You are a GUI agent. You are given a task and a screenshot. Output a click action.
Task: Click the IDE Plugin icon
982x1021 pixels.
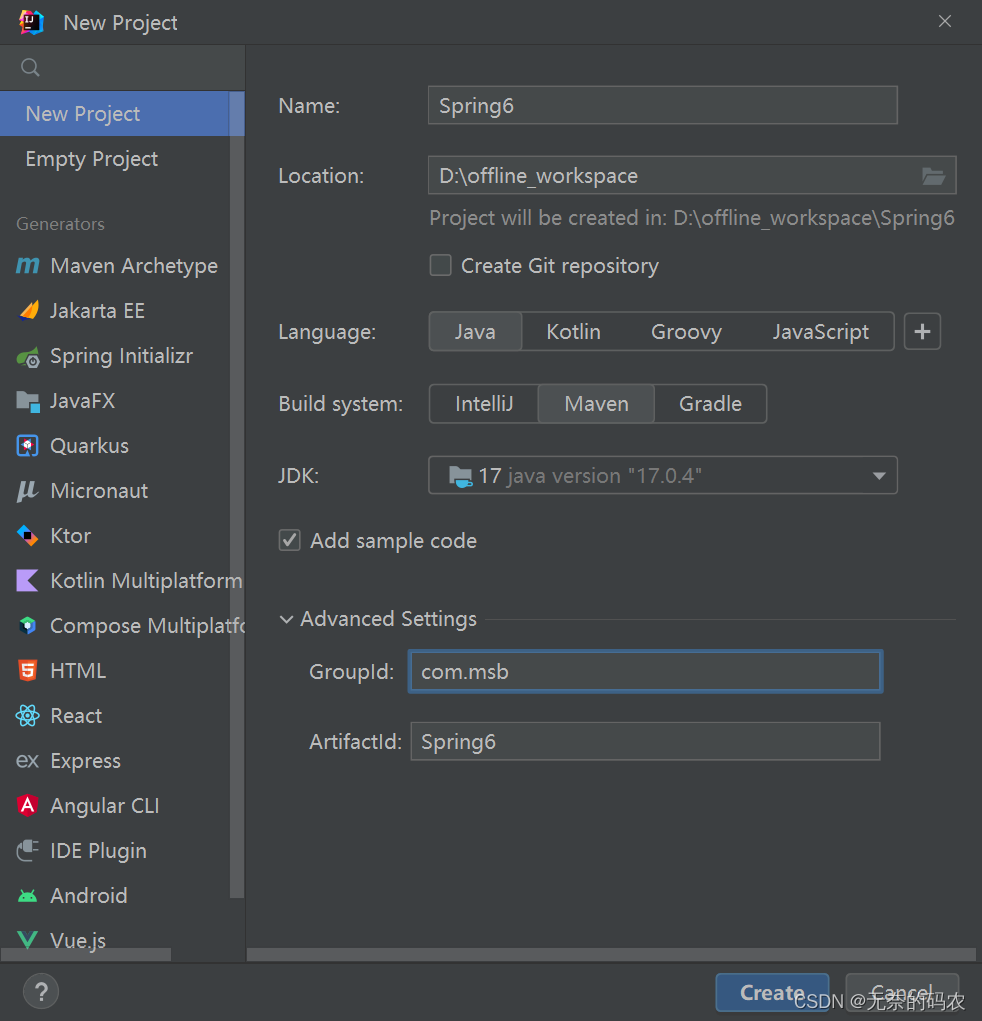[x=27, y=850]
